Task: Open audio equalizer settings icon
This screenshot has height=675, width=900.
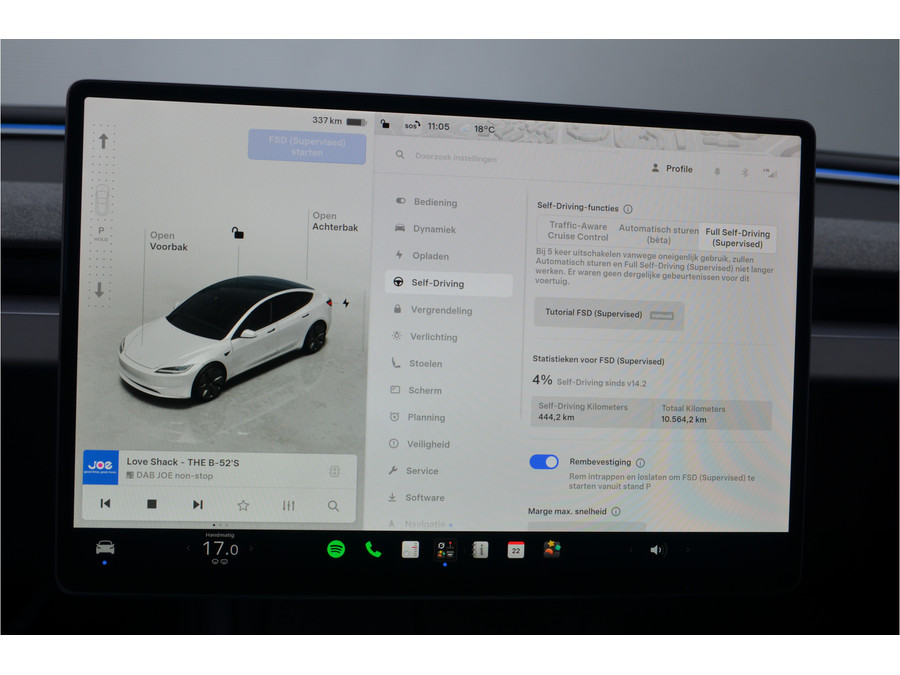Action: click(289, 506)
